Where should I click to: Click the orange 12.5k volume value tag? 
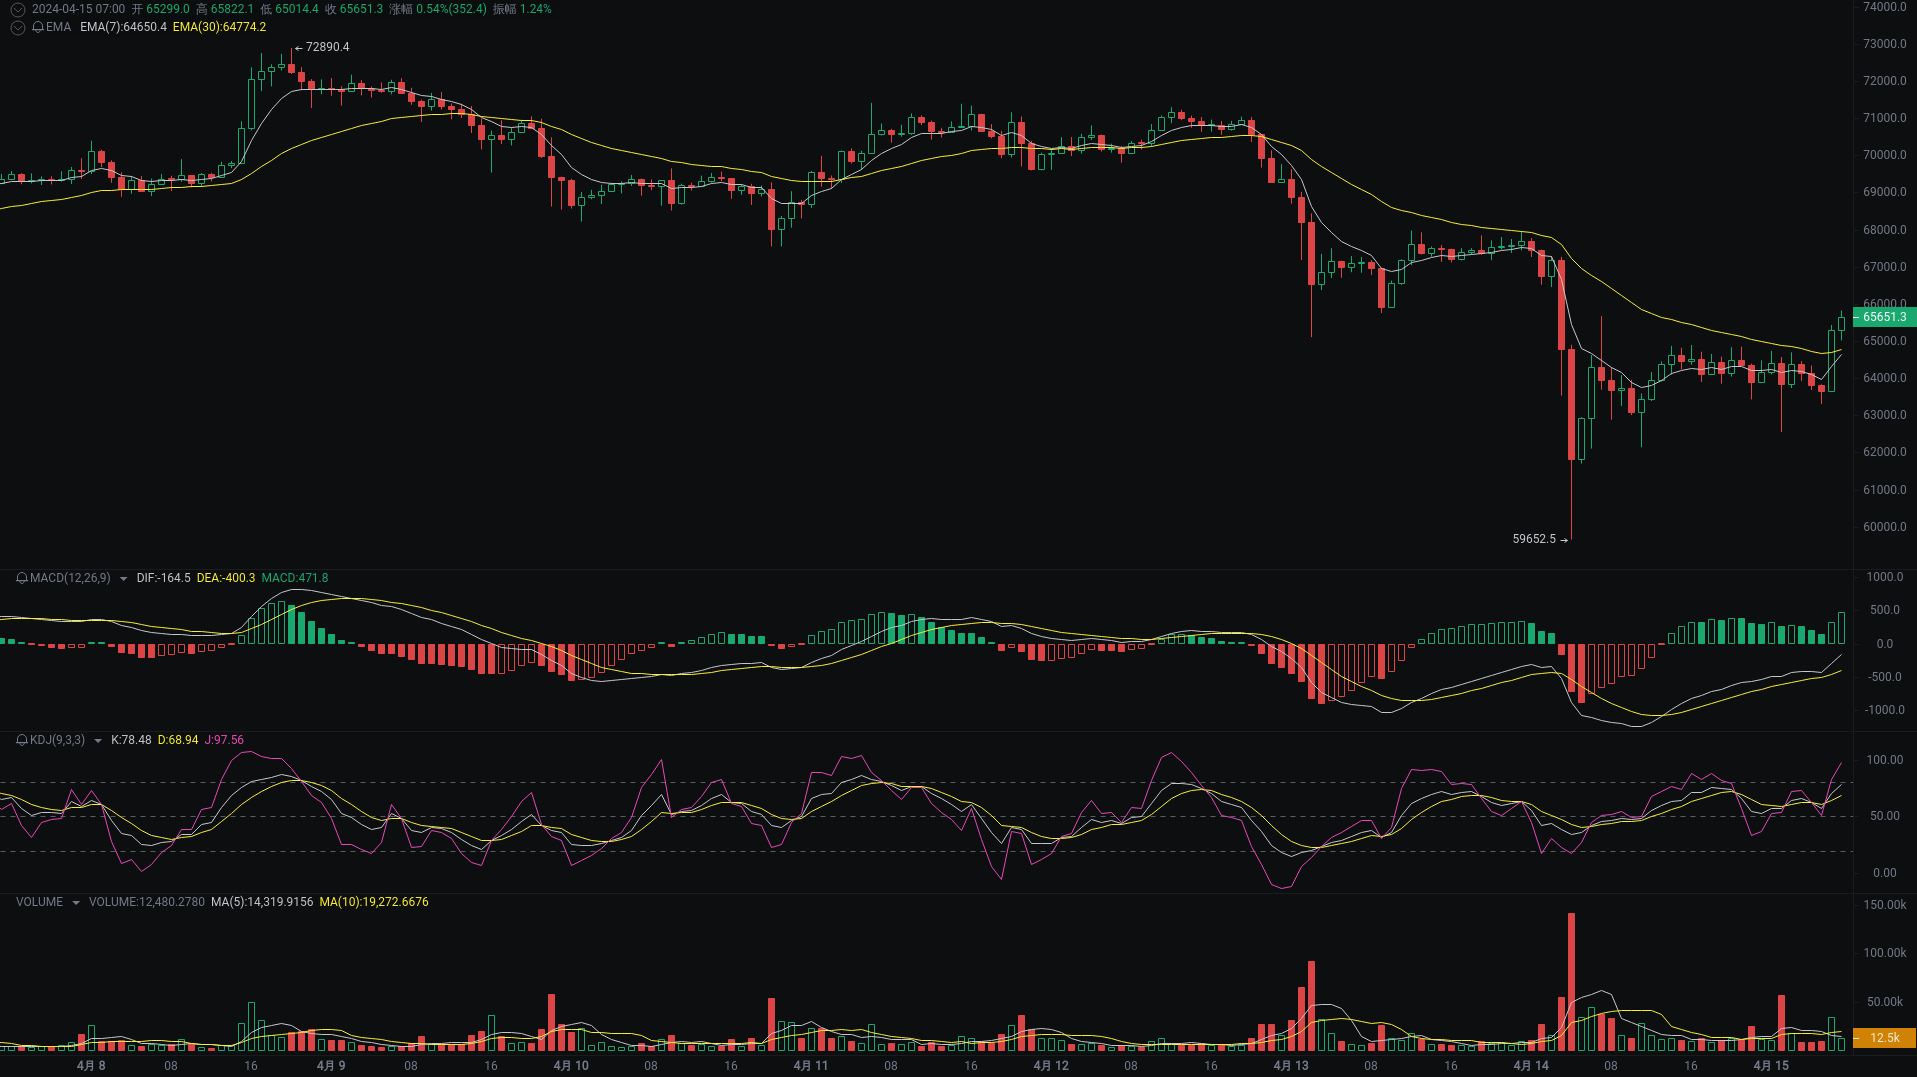click(1884, 1038)
